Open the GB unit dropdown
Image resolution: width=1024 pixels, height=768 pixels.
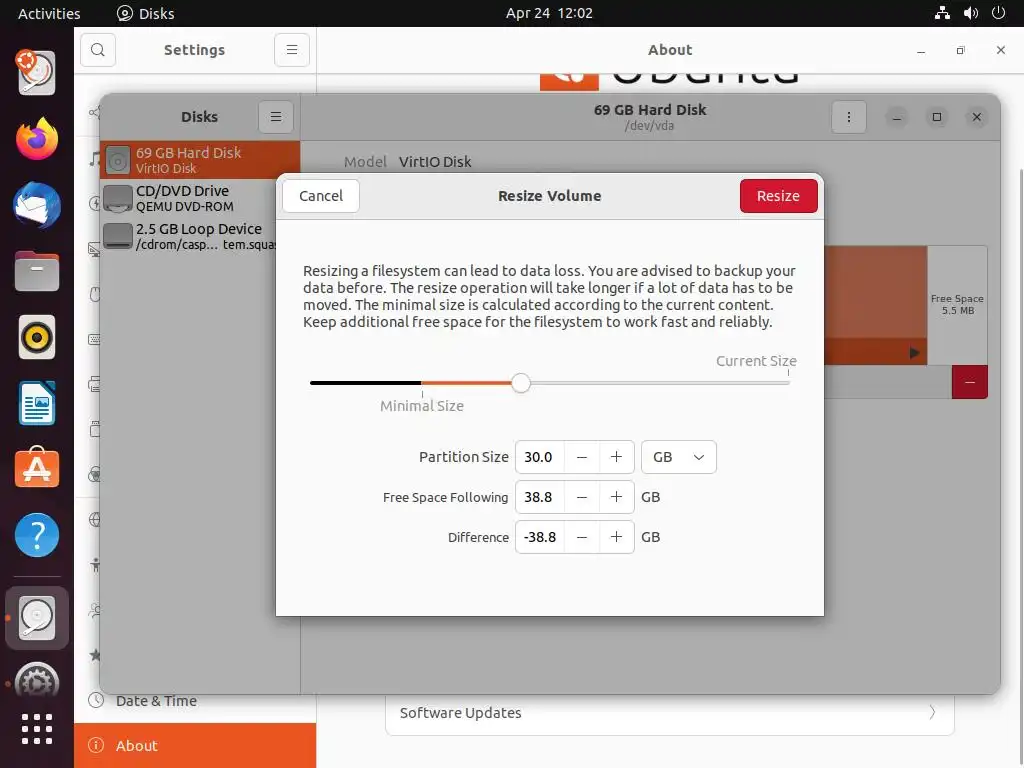(x=679, y=457)
